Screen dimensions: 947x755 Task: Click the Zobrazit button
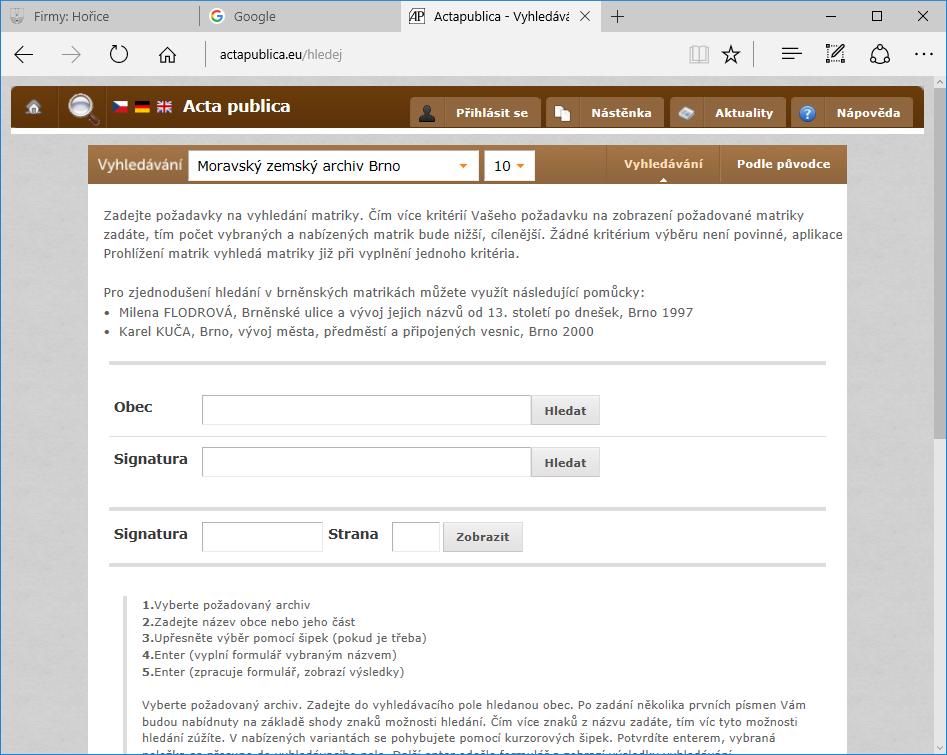point(483,536)
